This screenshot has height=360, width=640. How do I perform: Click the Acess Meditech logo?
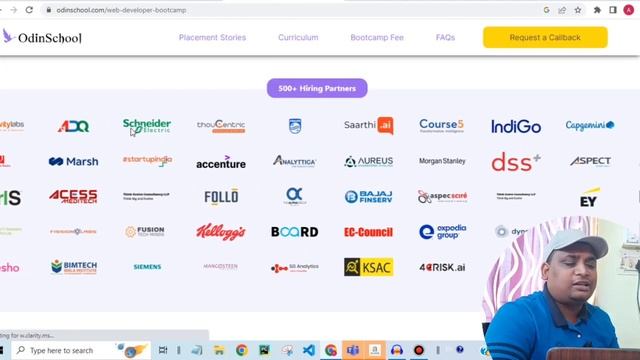click(x=73, y=197)
